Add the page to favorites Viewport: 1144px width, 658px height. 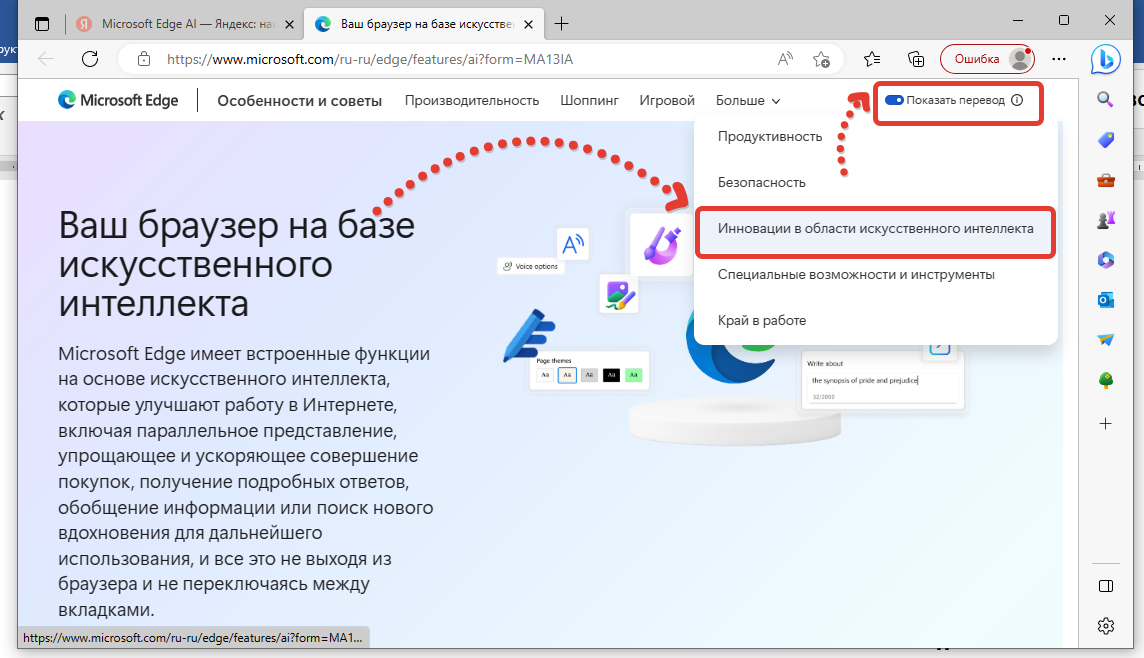871,59
